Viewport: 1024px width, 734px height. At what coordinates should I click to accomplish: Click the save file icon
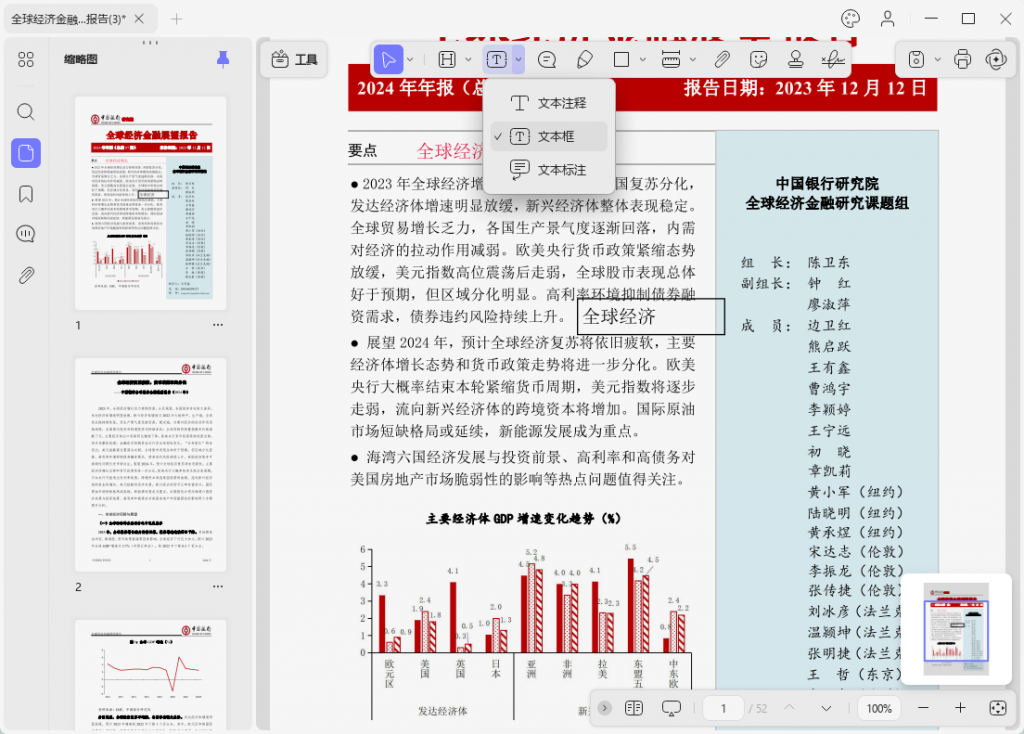pyautogui.click(x=916, y=60)
